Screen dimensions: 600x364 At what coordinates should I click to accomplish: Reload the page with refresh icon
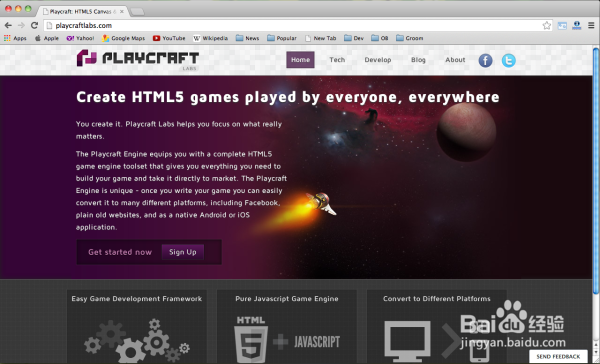(x=34, y=26)
